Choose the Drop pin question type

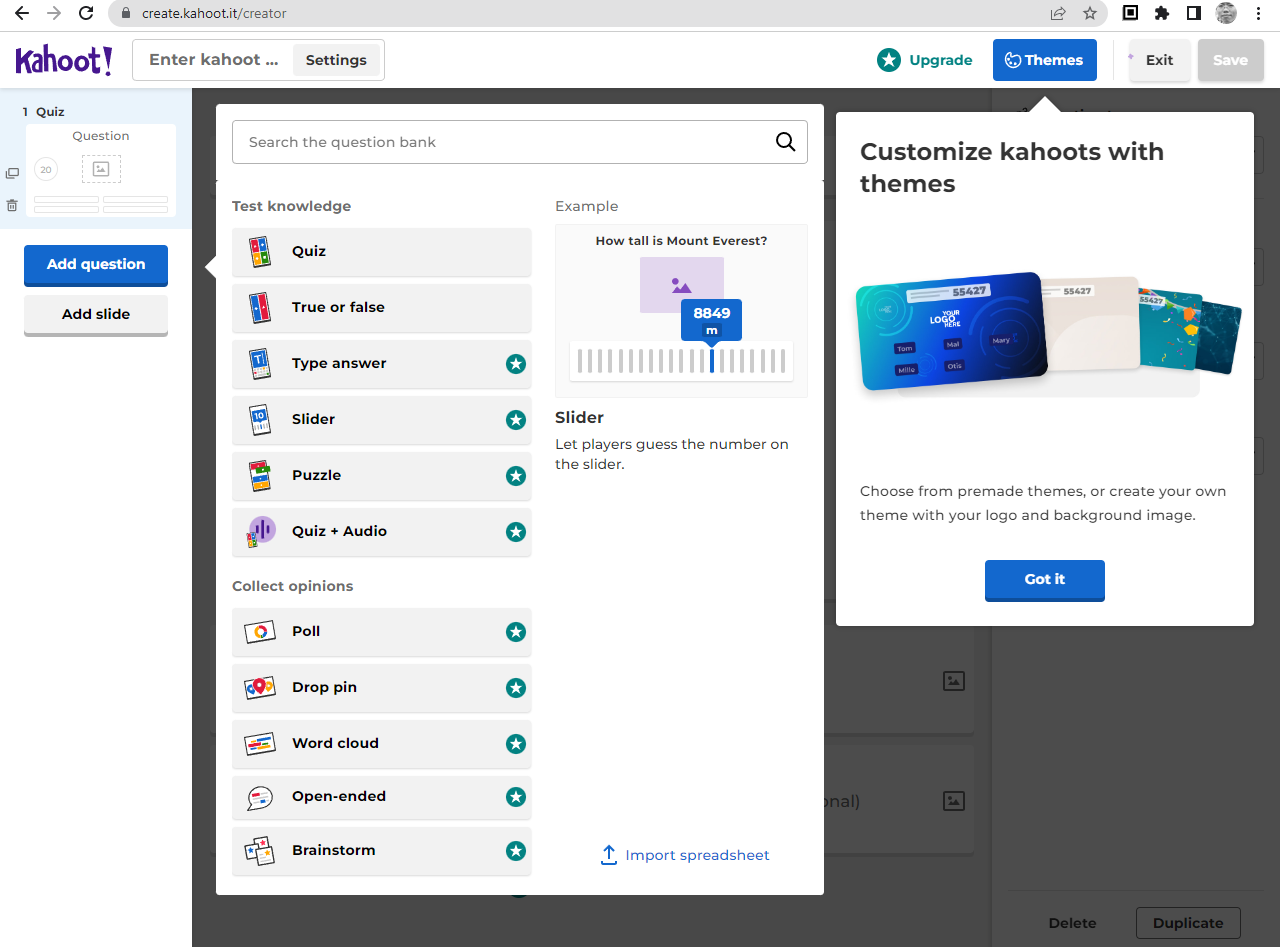click(x=381, y=688)
